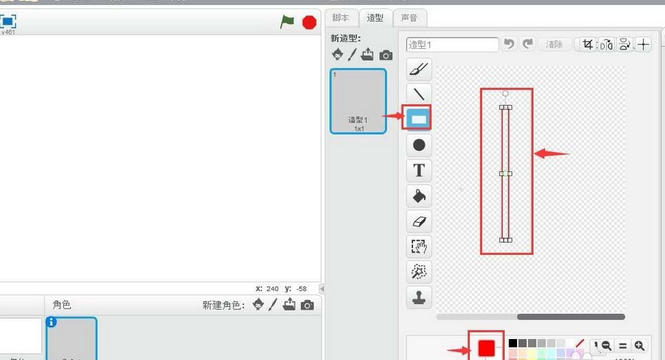
Task: Upload sprite from file
Action: 289,304
